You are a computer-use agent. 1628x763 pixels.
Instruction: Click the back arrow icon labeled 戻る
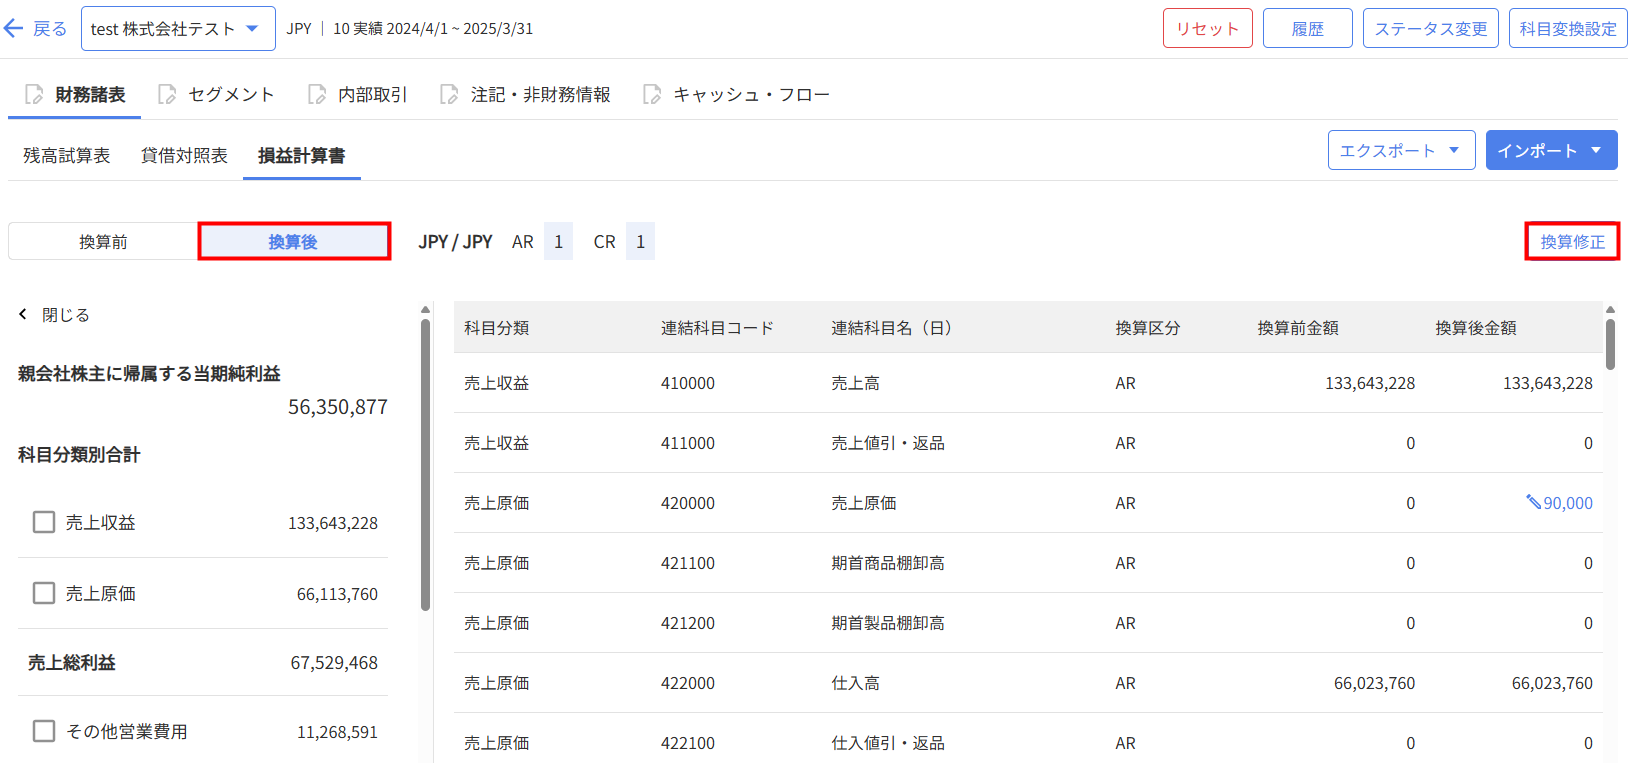(x=14, y=29)
